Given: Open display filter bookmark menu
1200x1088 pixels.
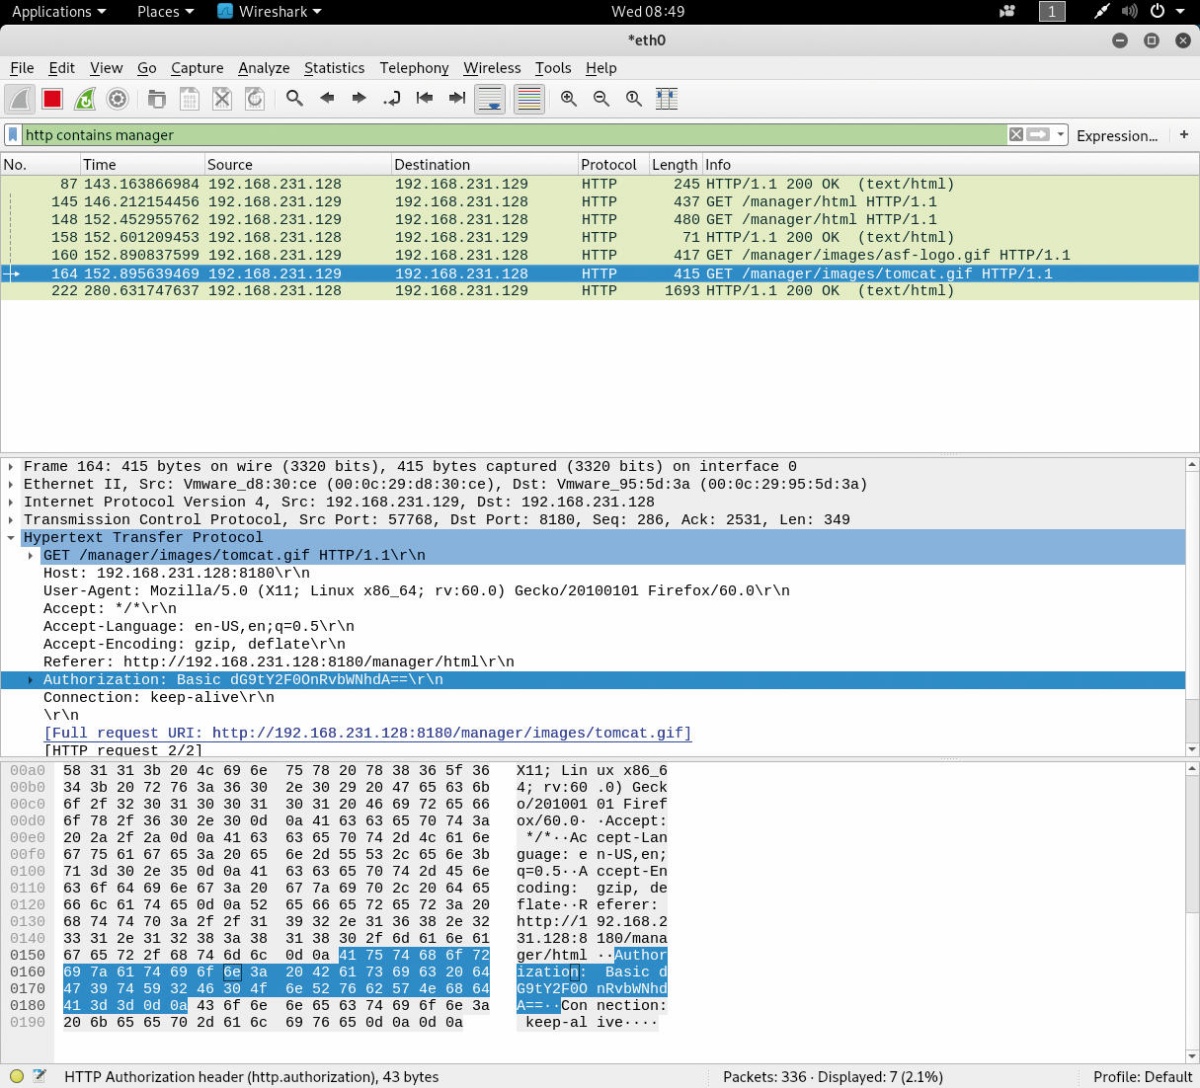Looking at the screenshot, I should [13, 135].
